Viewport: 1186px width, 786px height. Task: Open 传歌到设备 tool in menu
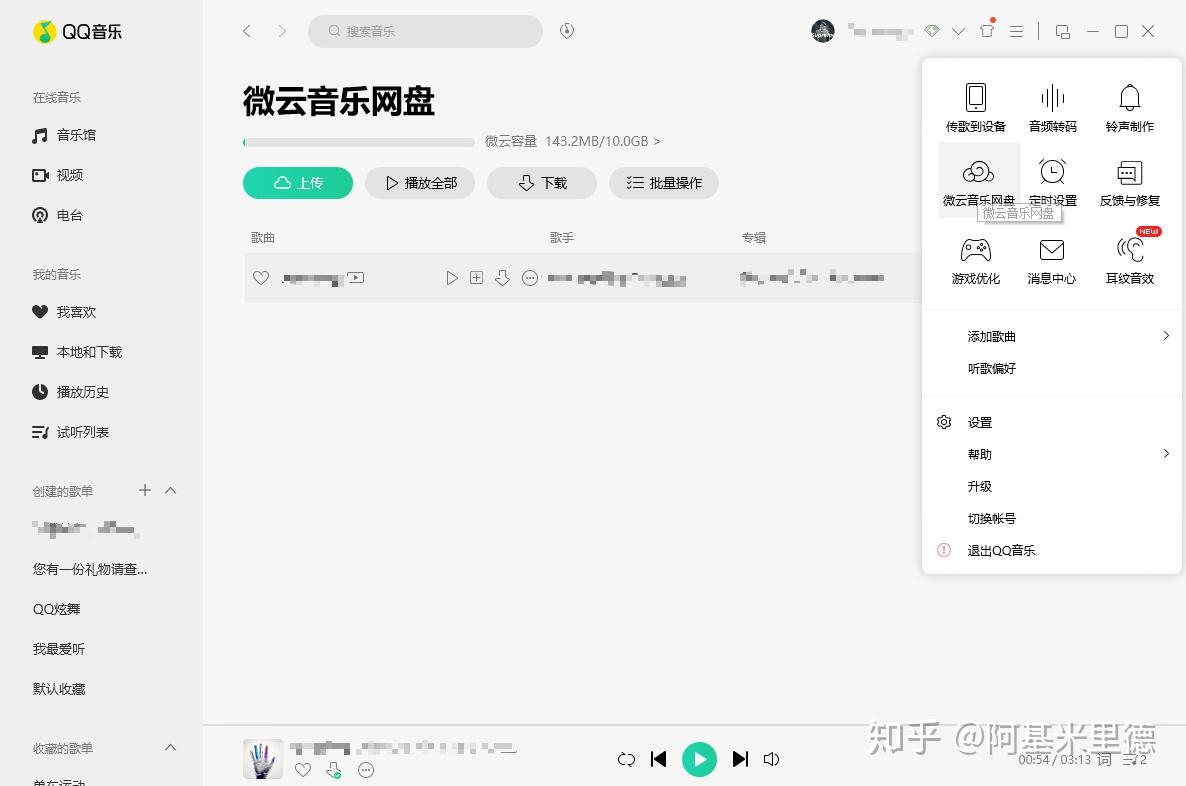tap(976, 107)
